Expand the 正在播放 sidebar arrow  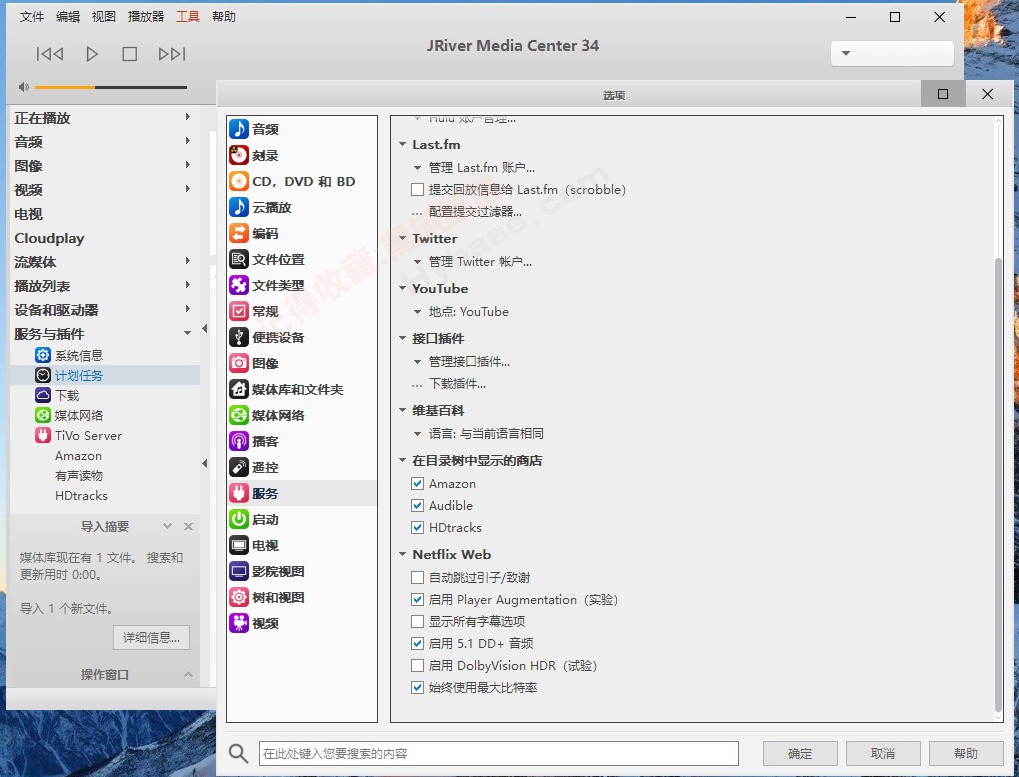point(187,117)
